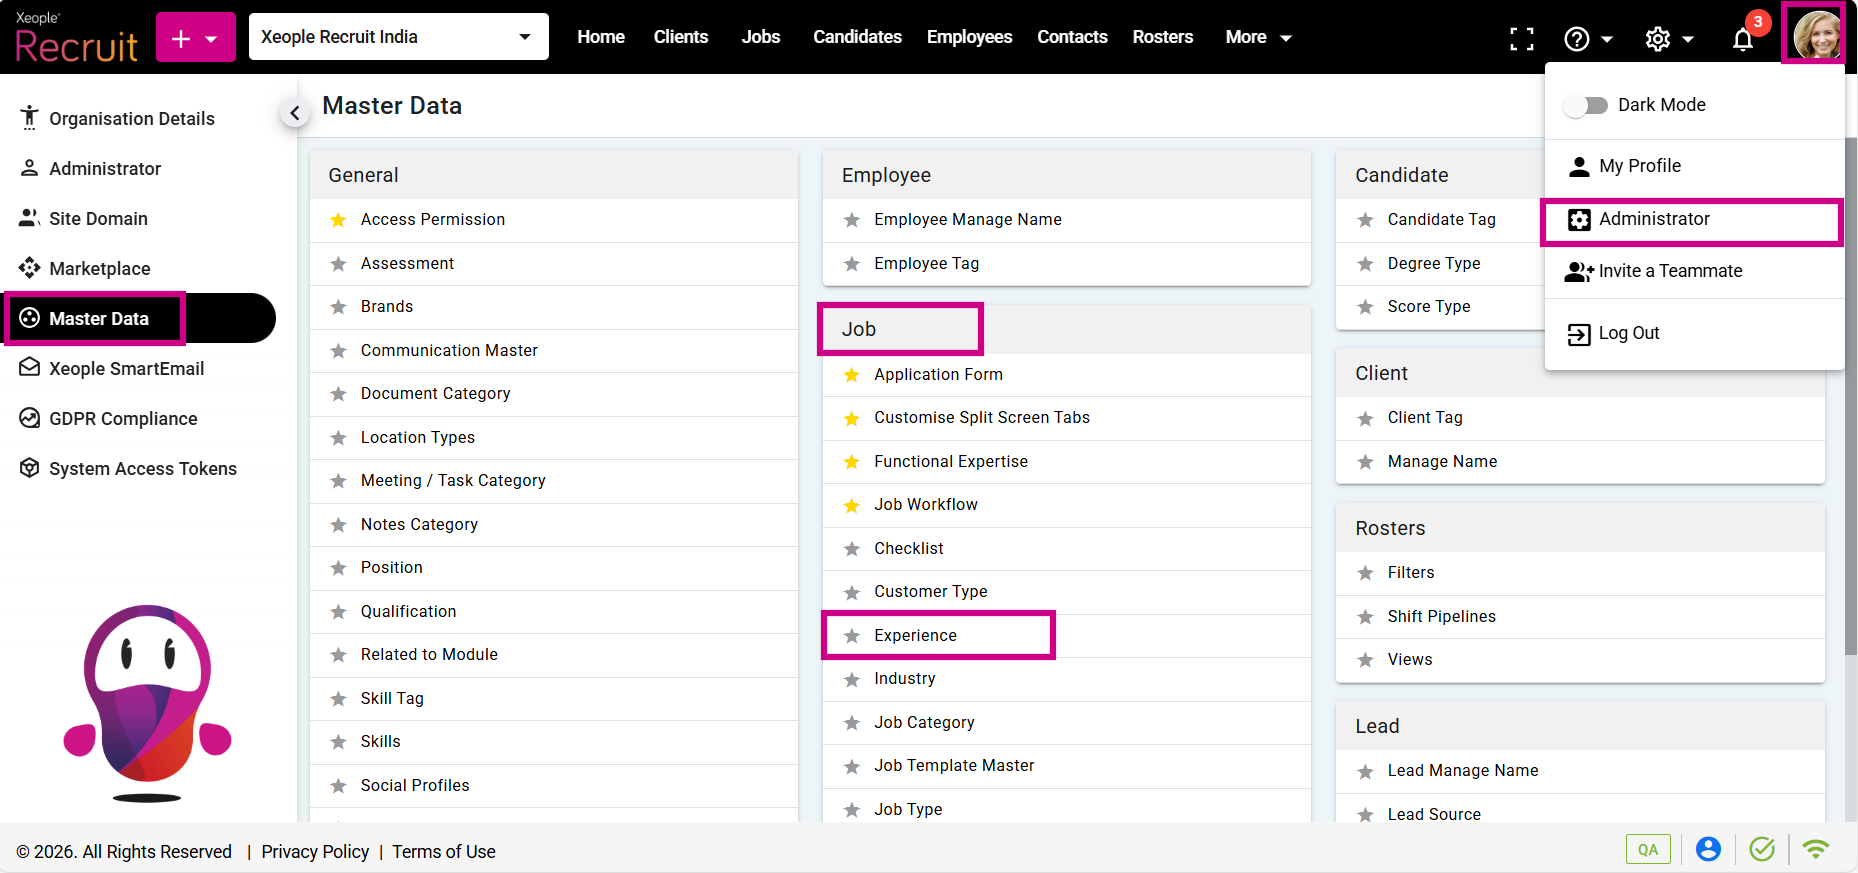Click the Wi-Fi status icon
The width and height of the screenshot is (1858, 873).
[1815, 850]
